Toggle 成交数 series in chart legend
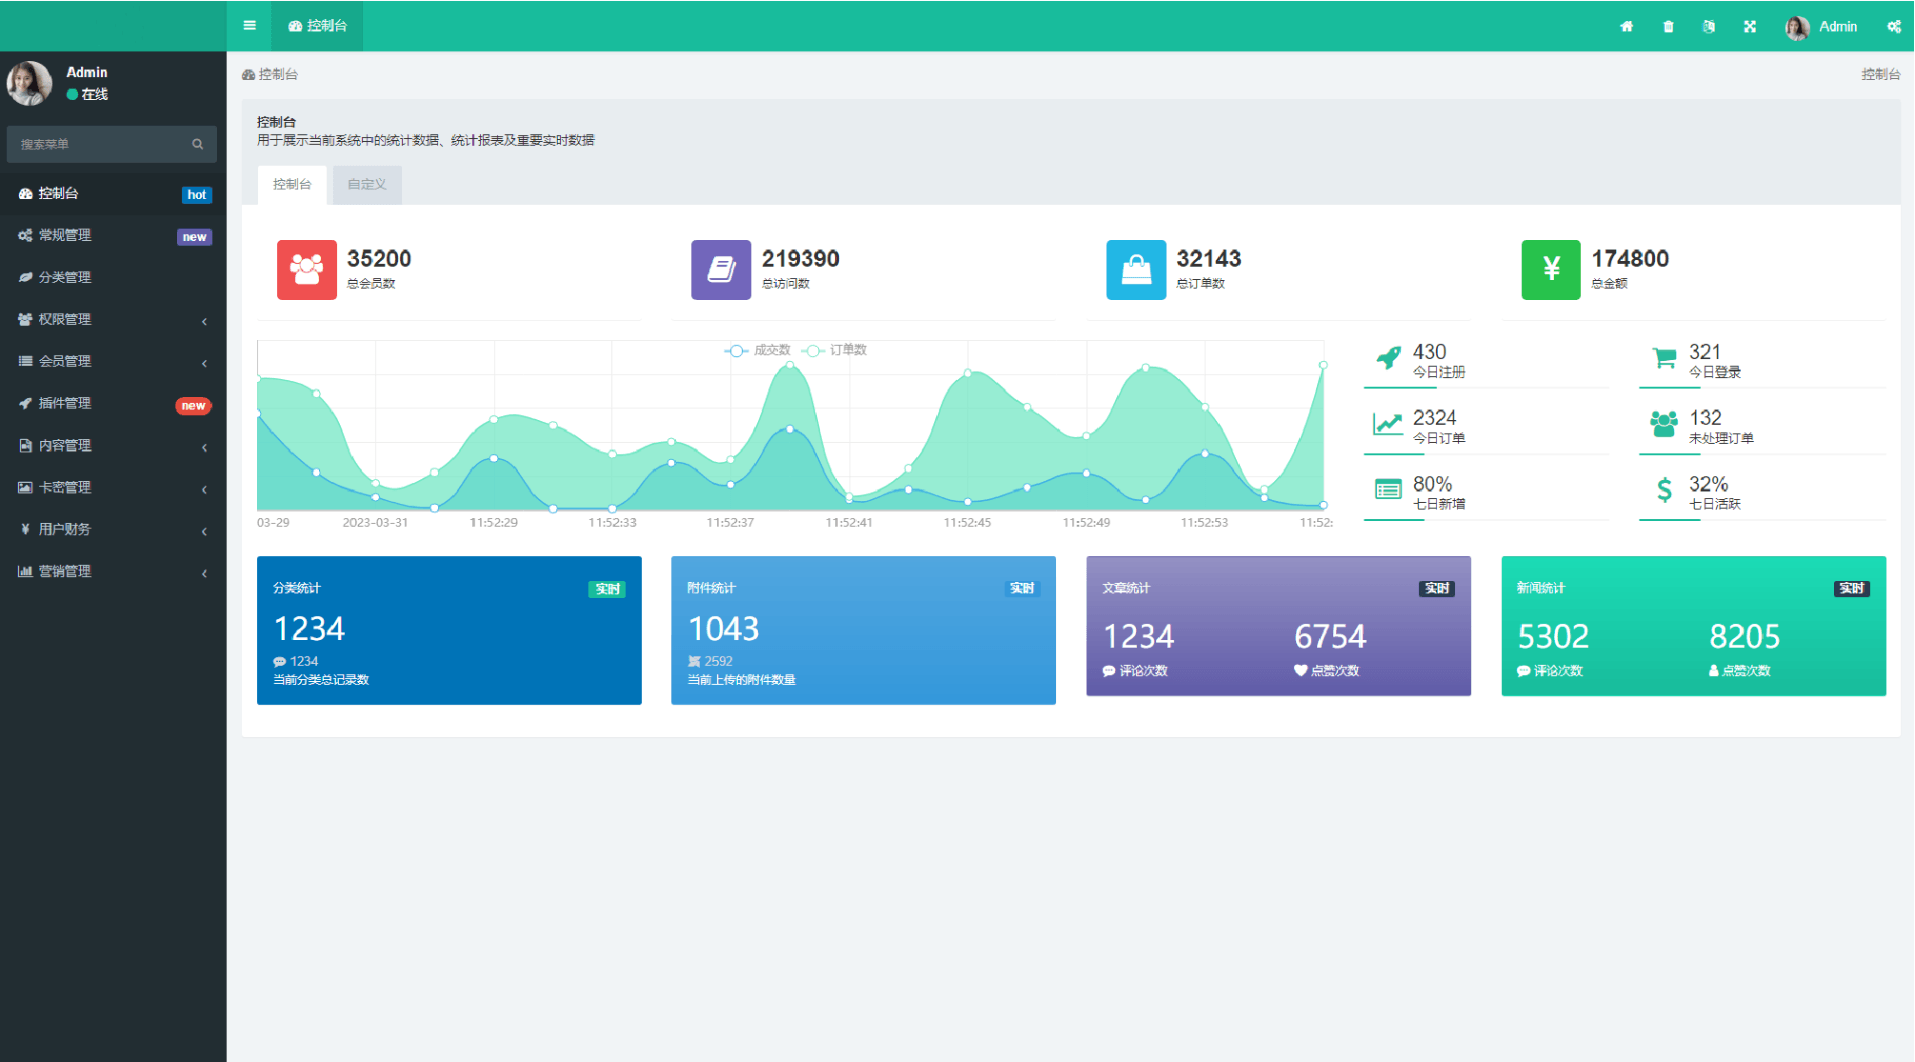 tap(758, 350)
